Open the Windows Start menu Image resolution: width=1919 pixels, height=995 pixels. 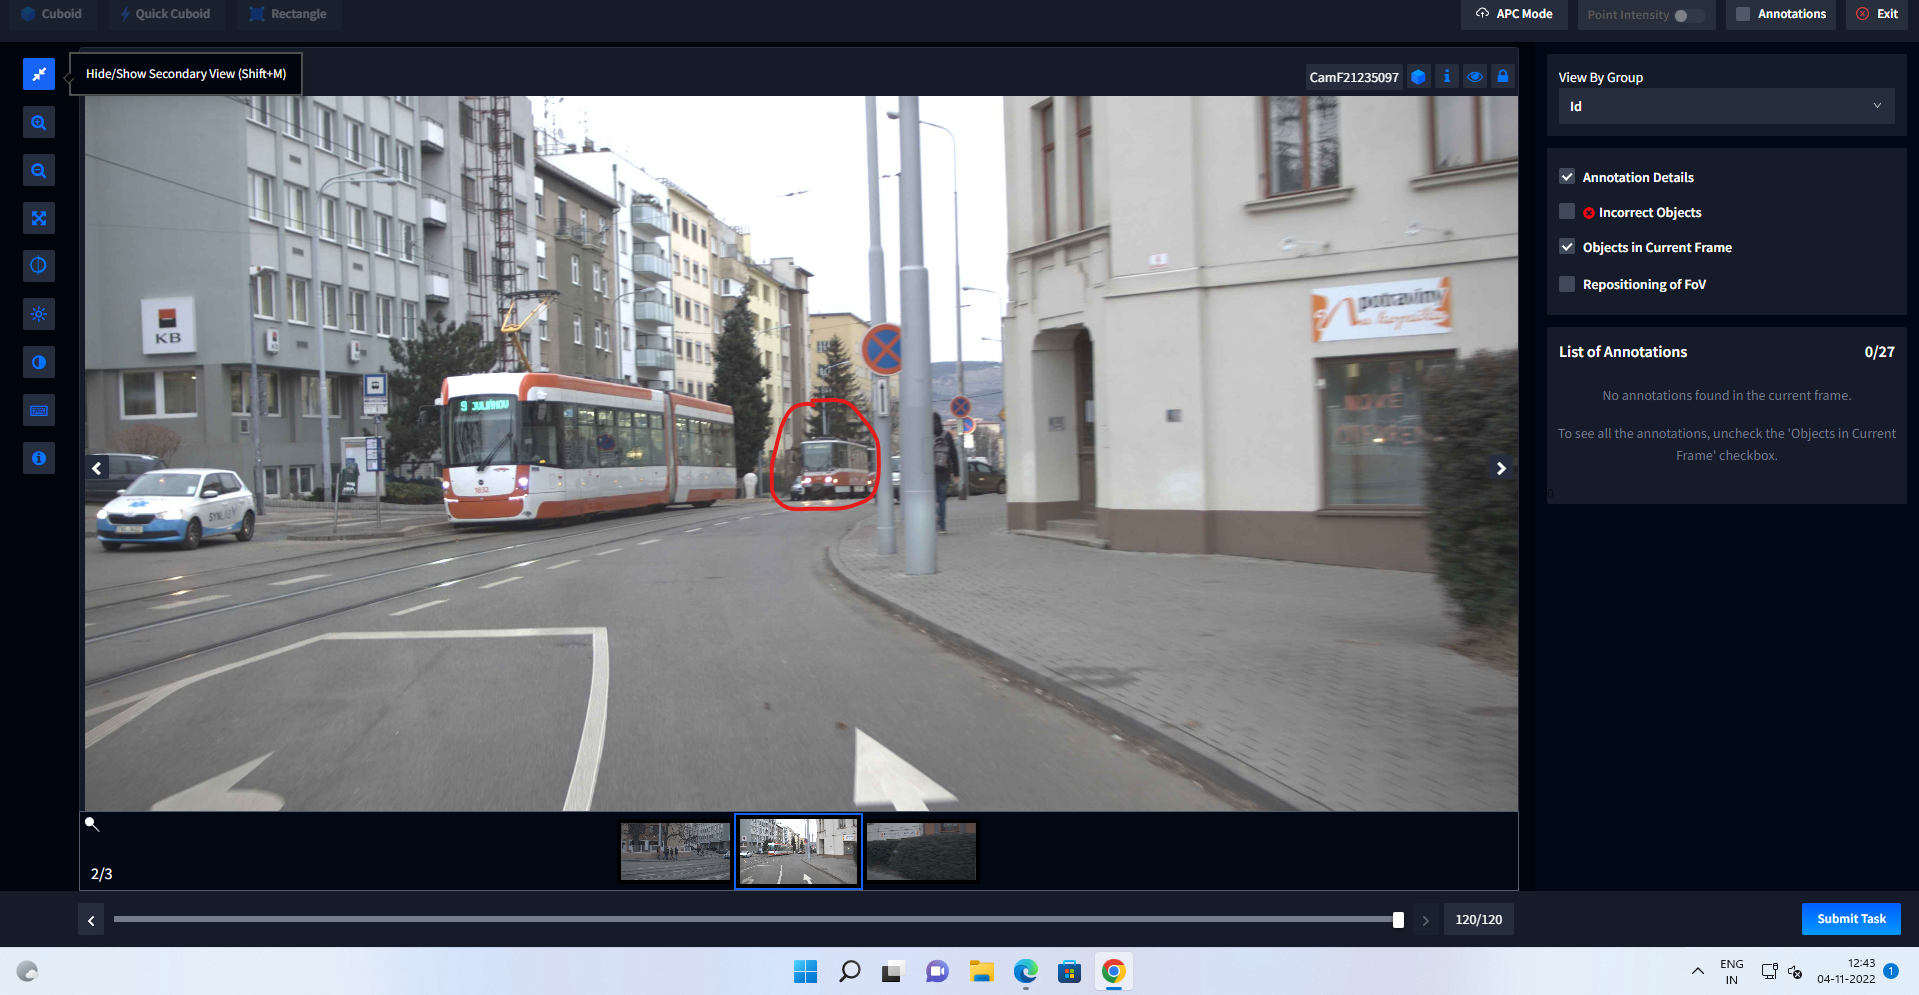pos(805,971)
